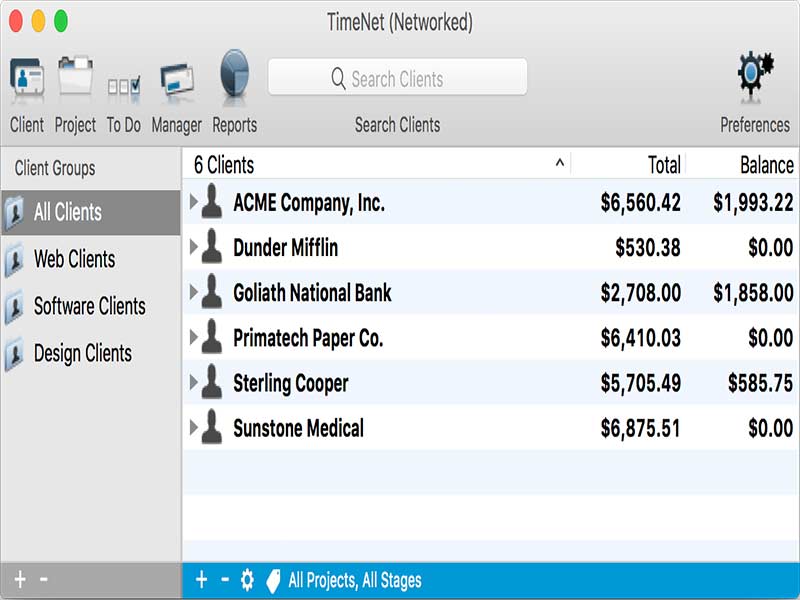Click the Design Clients folder icon
Screen dimensions: 800x600
tap(14, 354)
